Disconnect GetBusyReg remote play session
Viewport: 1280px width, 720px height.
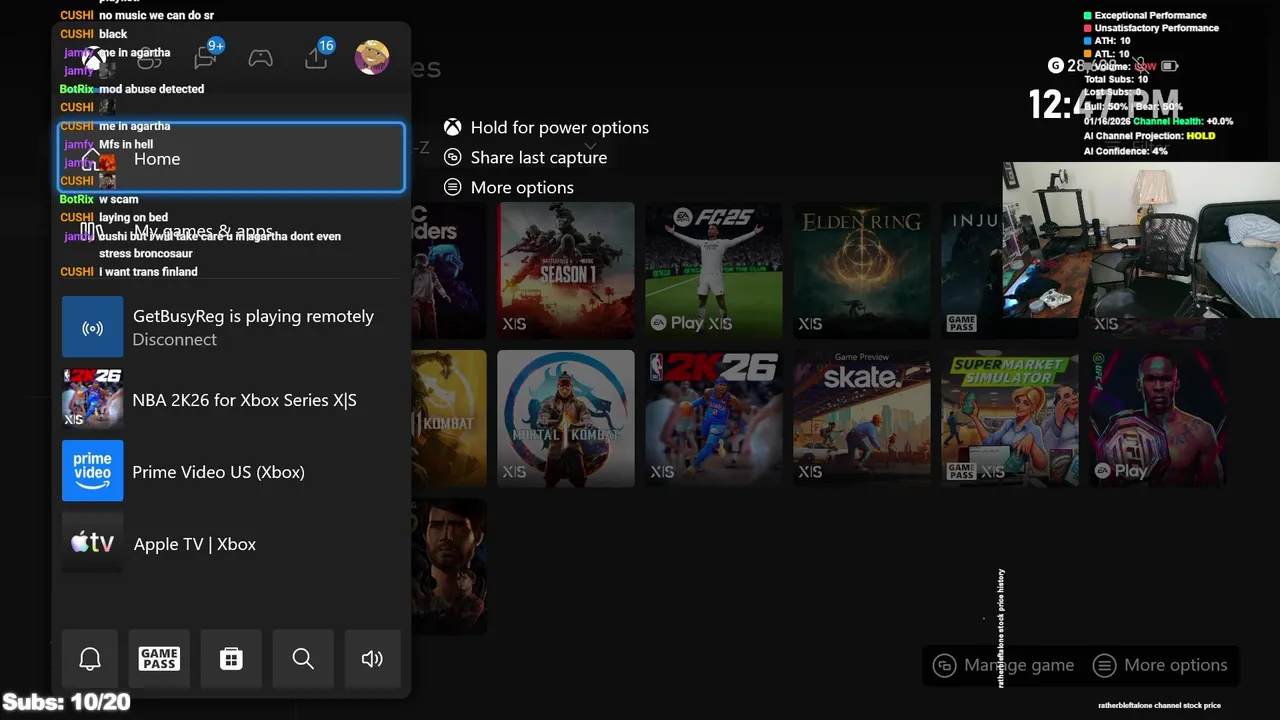(231, 327)
